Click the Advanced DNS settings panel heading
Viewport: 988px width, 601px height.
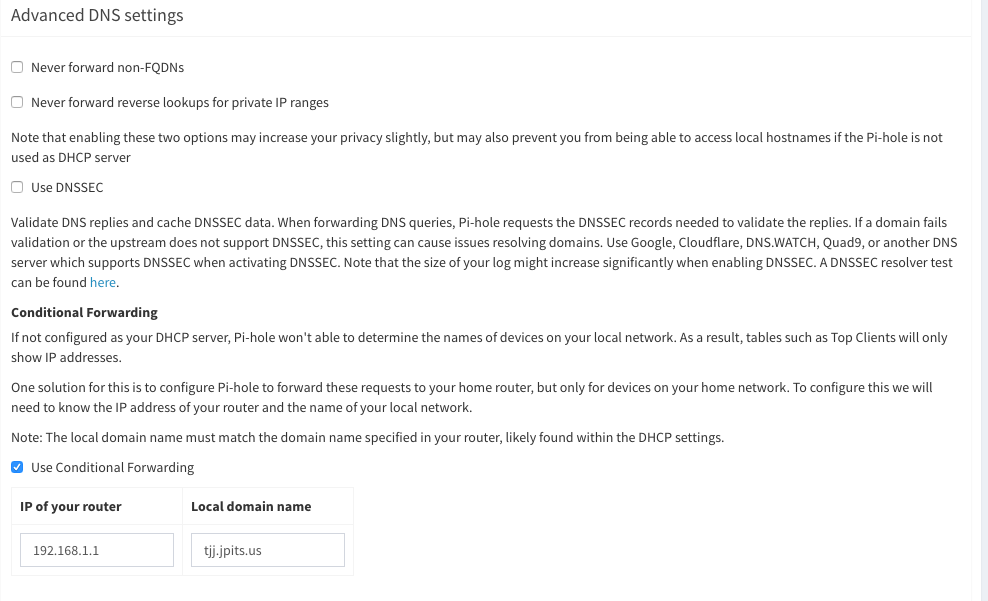click(x=97, y=16)
